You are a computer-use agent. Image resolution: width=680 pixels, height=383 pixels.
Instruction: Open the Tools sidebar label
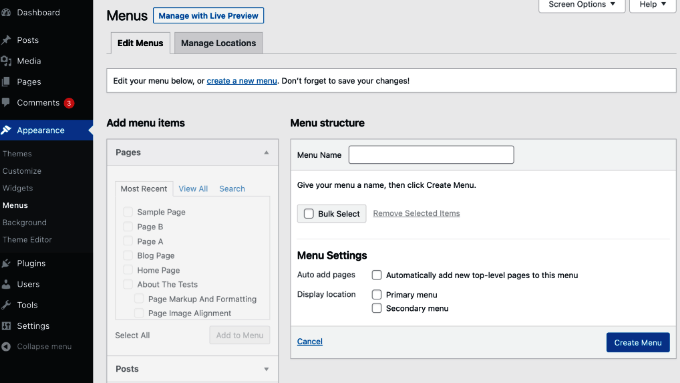(27, 305)
